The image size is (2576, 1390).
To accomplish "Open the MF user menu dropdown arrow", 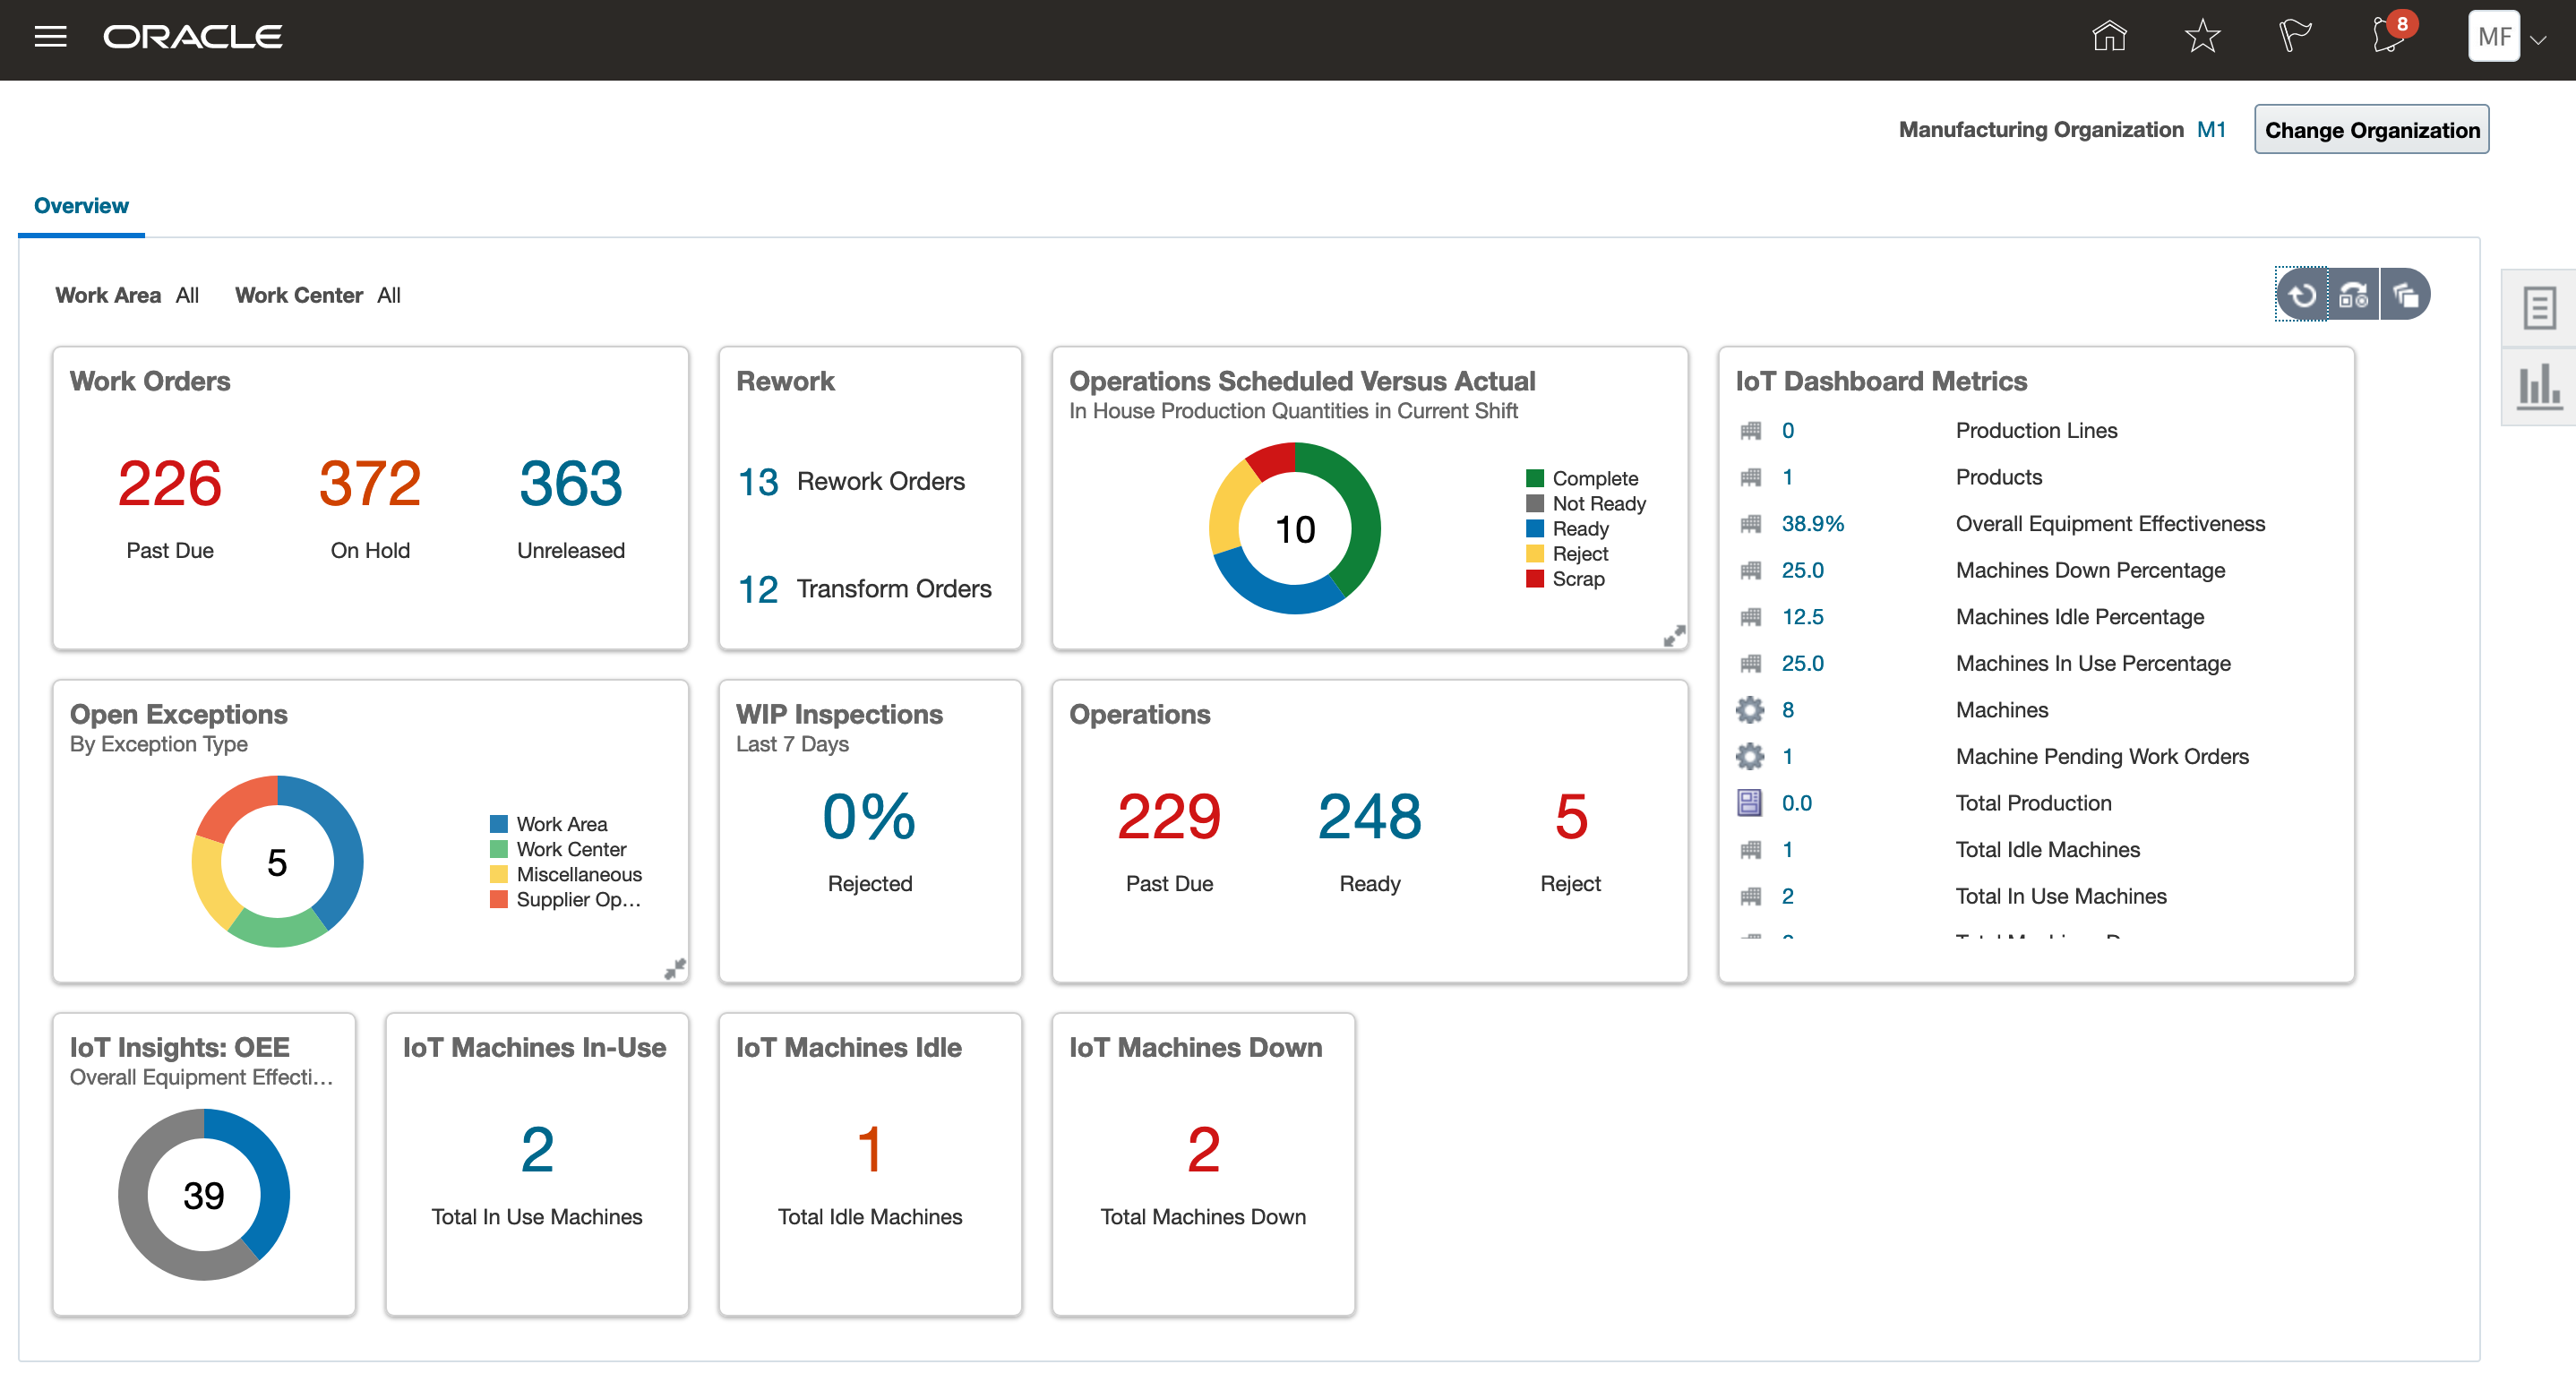I will (x=2539, y=41).
